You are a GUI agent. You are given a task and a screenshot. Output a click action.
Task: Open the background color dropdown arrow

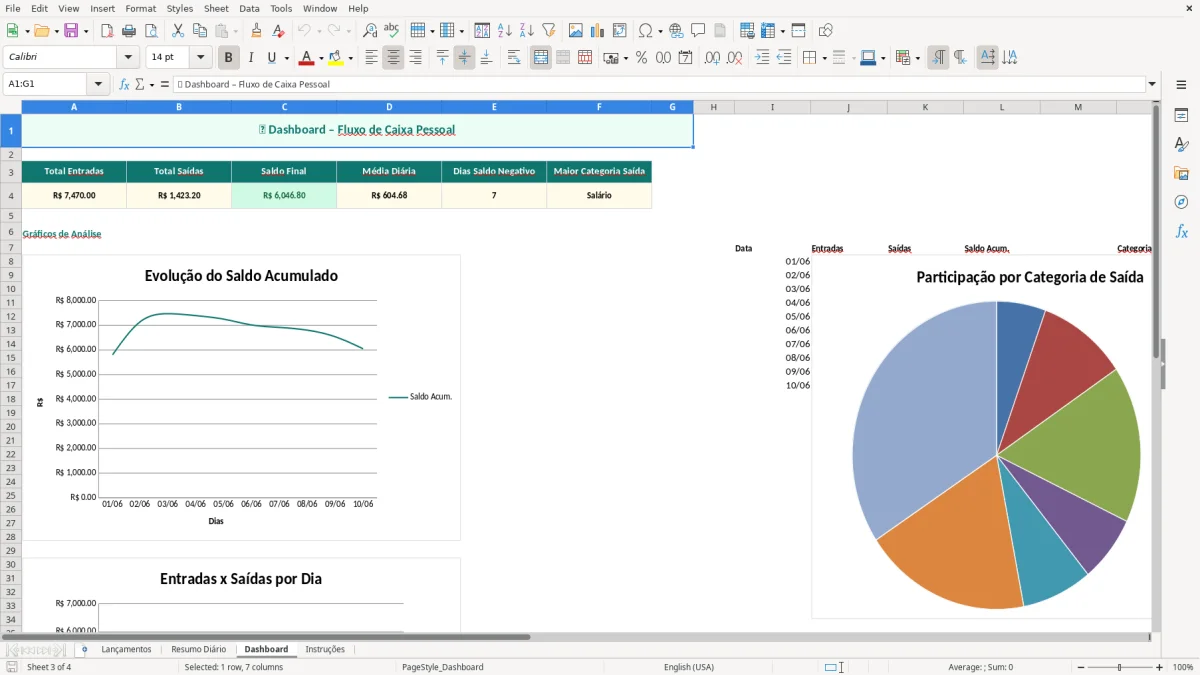(x=350, y=58)
